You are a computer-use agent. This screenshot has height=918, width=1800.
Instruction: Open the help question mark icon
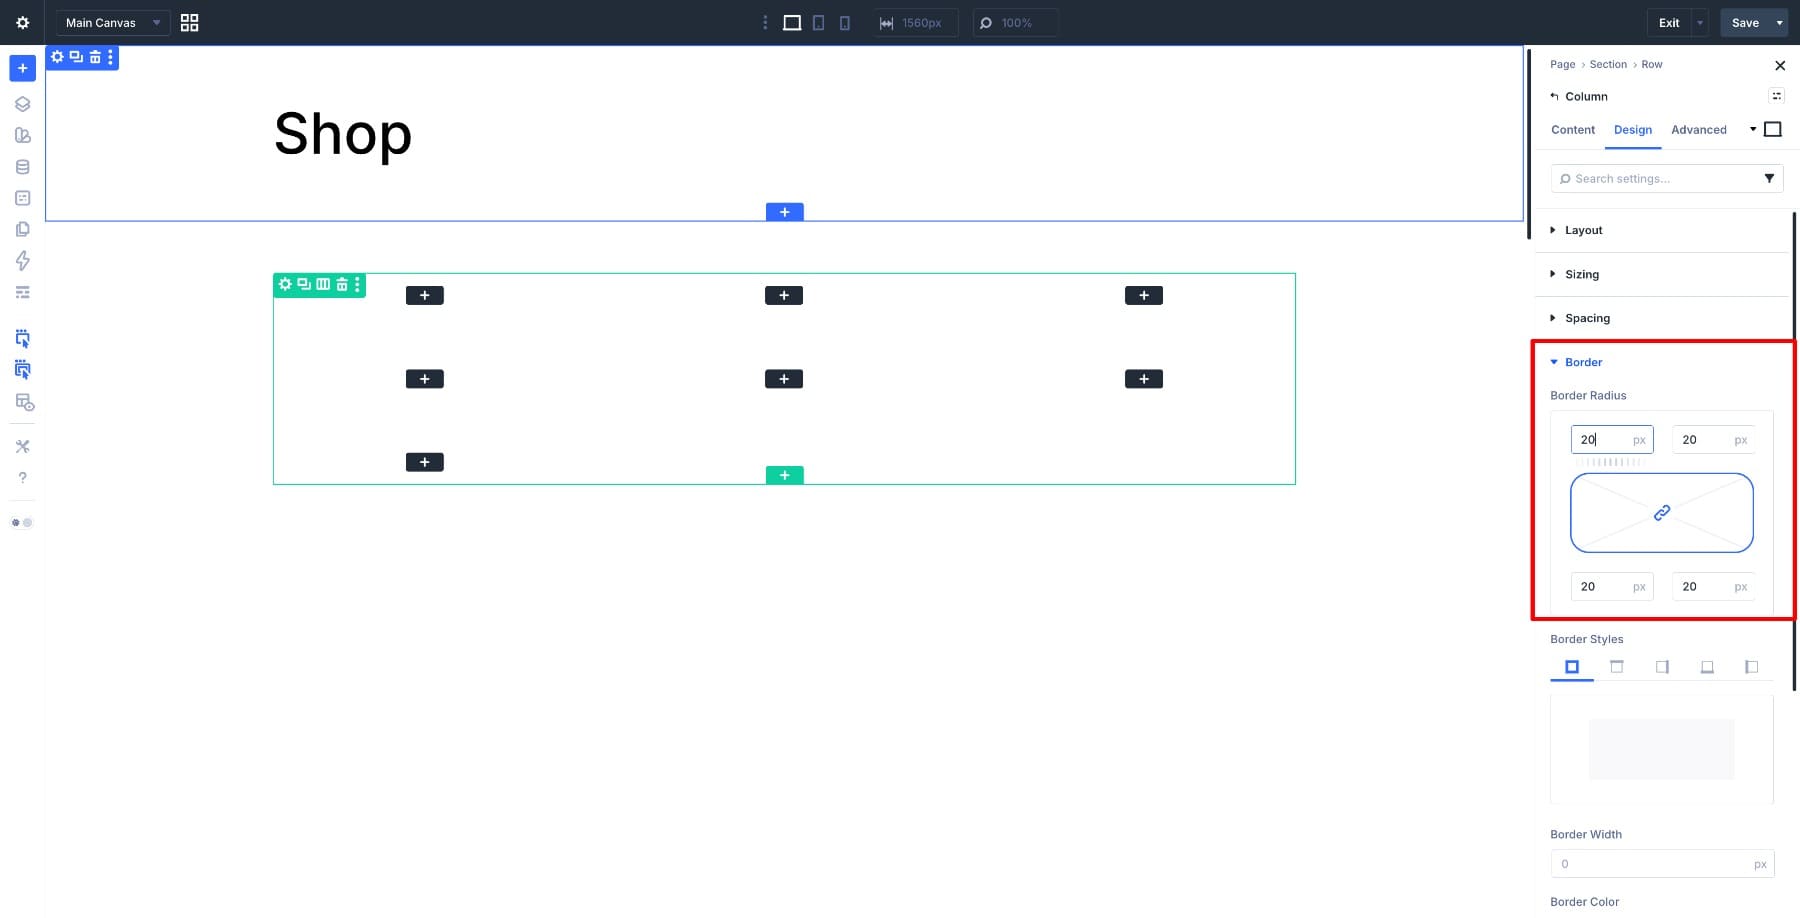coord(22,478)
